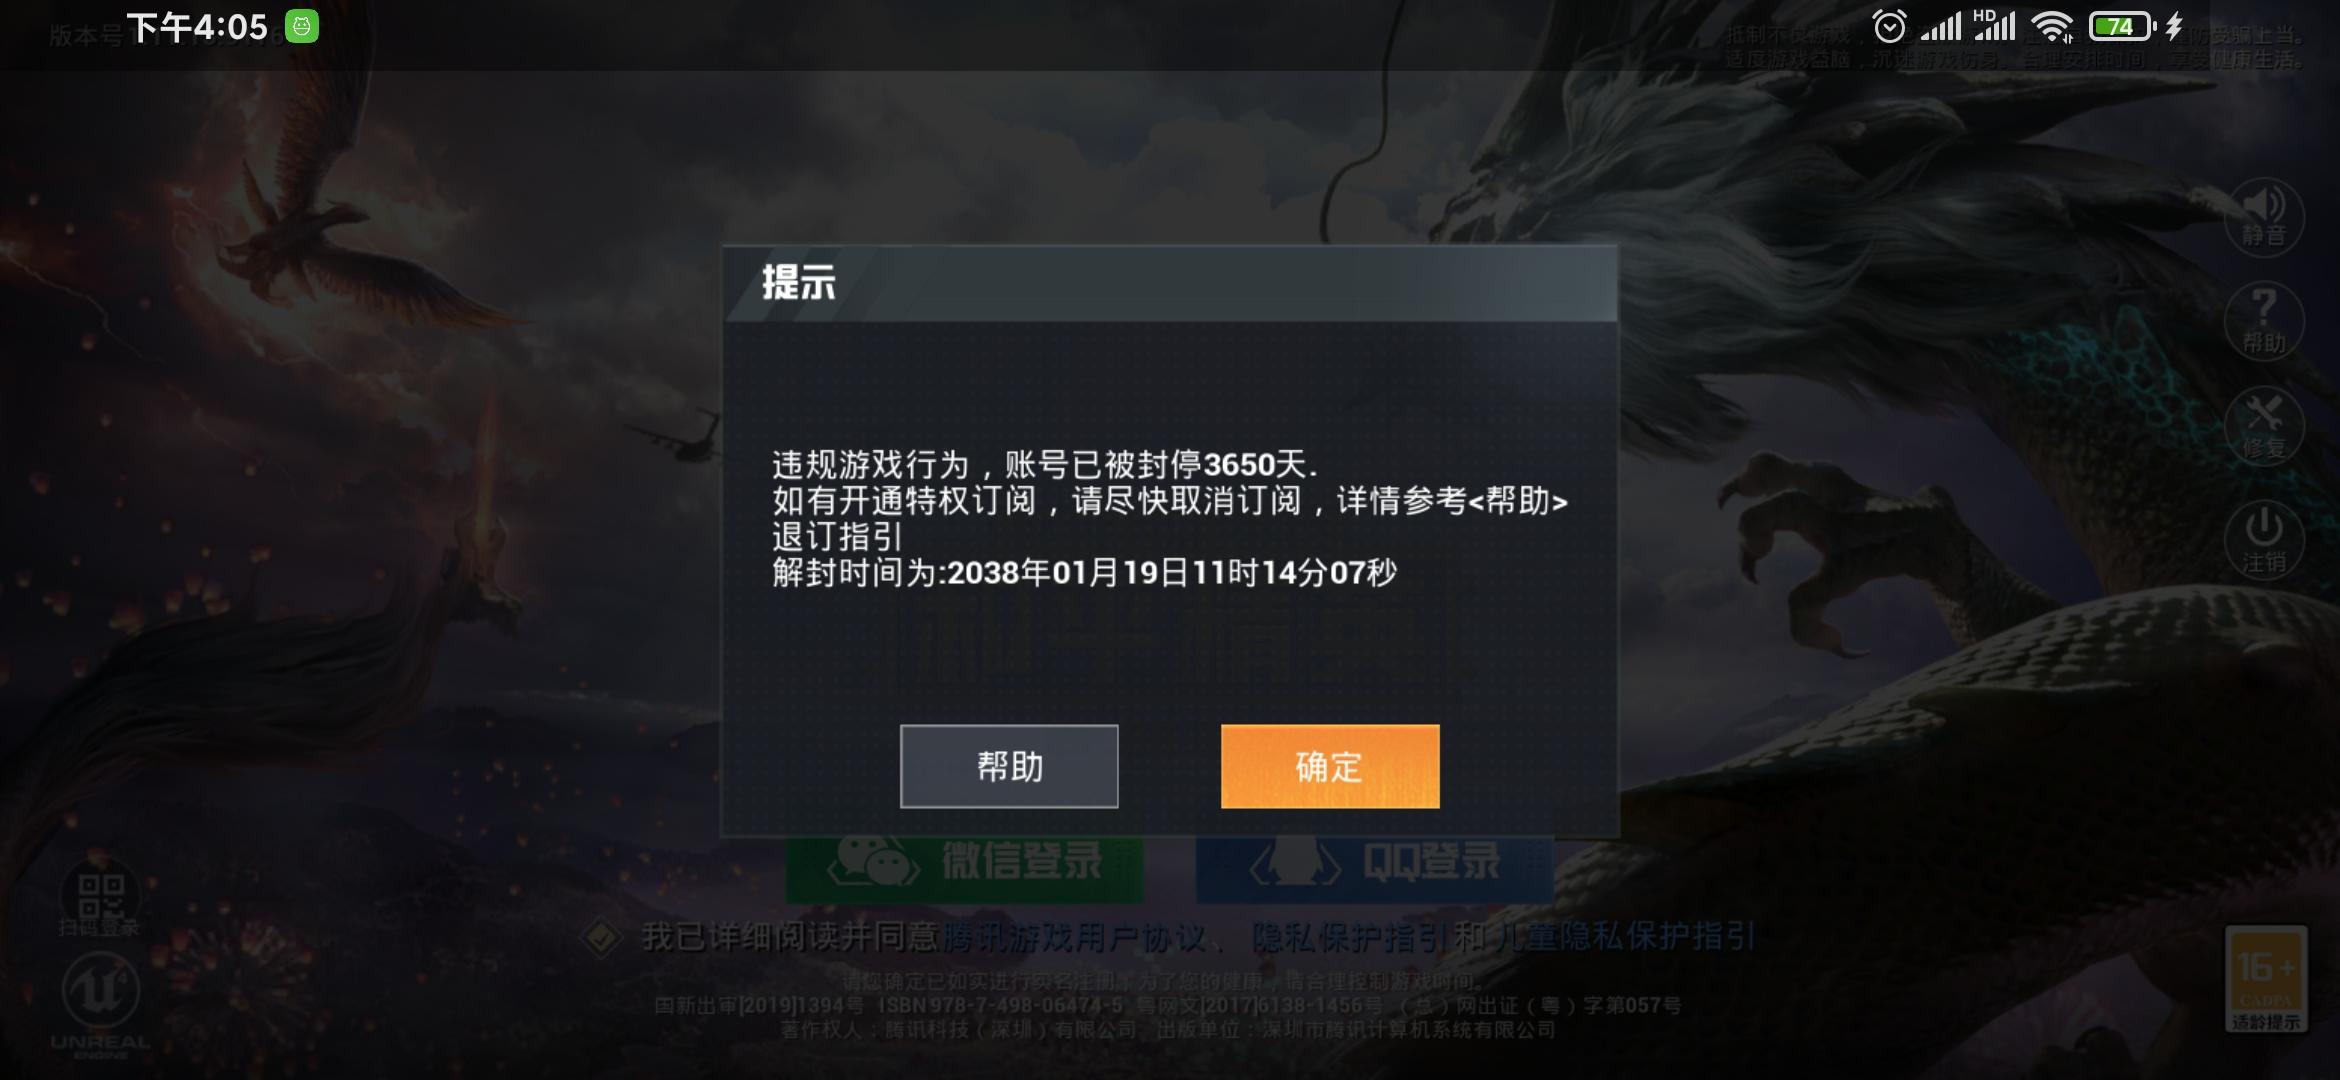Click the 帮助 button in the dialog
The image size is (2340, 1080).
[1009, 766]
